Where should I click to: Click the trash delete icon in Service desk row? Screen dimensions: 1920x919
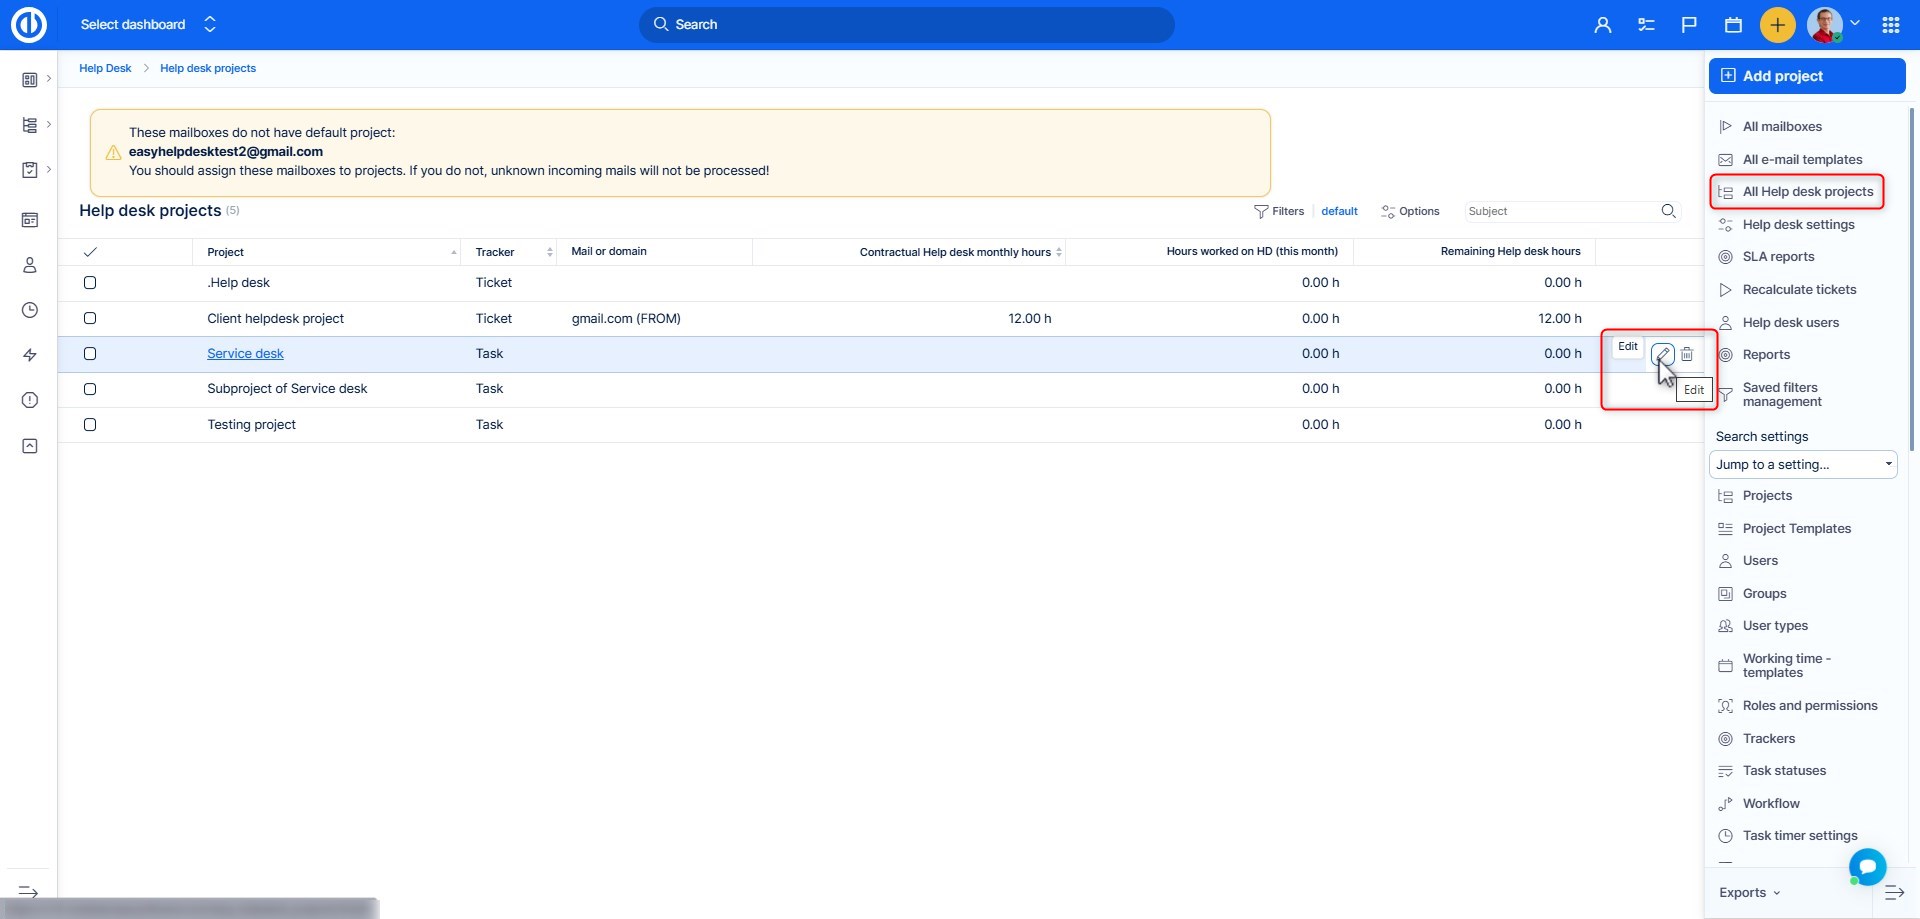point(1687,354)
